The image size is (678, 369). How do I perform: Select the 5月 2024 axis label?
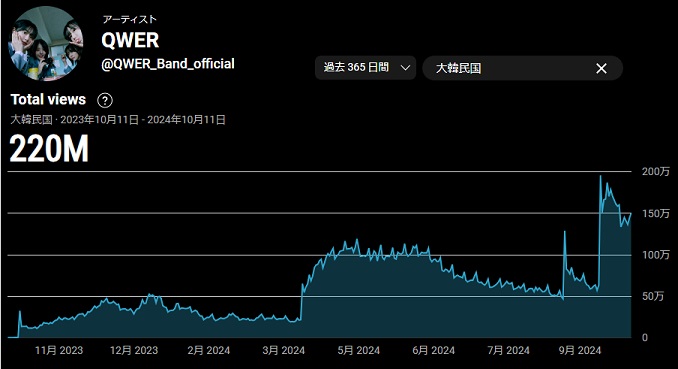point(358,350)
